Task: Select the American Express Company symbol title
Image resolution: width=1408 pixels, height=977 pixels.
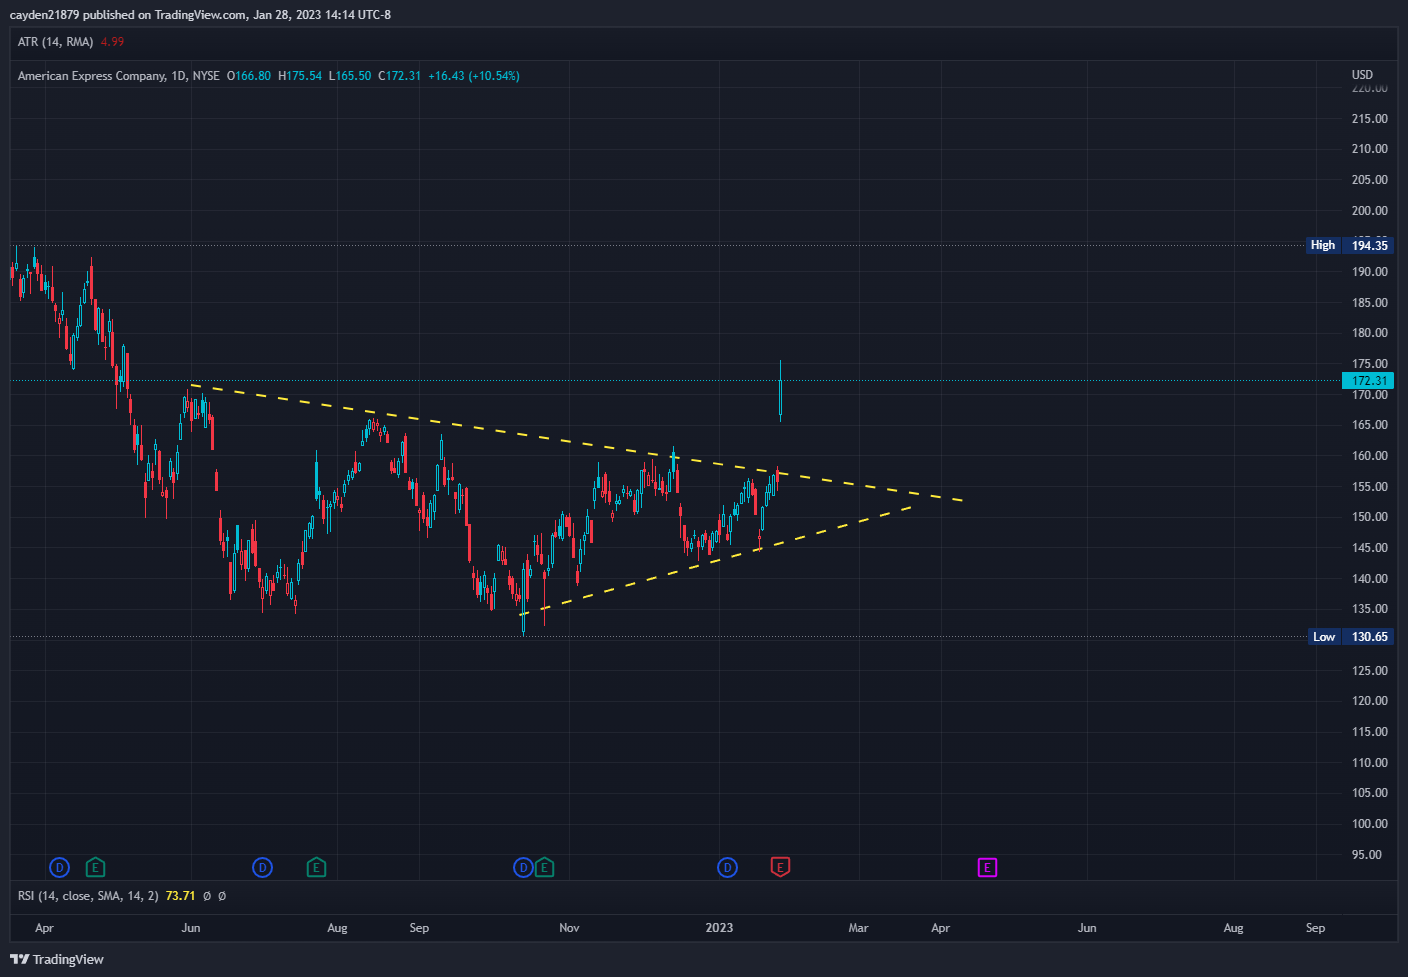Action: click(92, 76)
